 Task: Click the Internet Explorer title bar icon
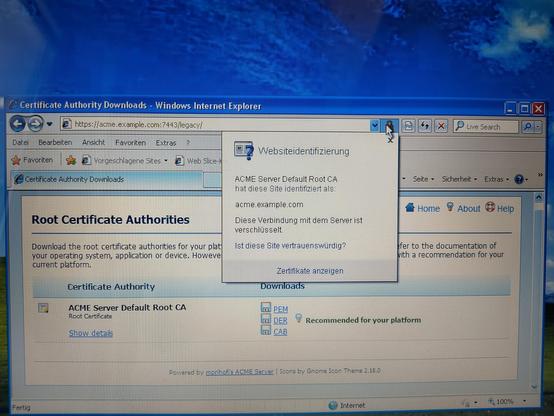click(x=12, y=104)
